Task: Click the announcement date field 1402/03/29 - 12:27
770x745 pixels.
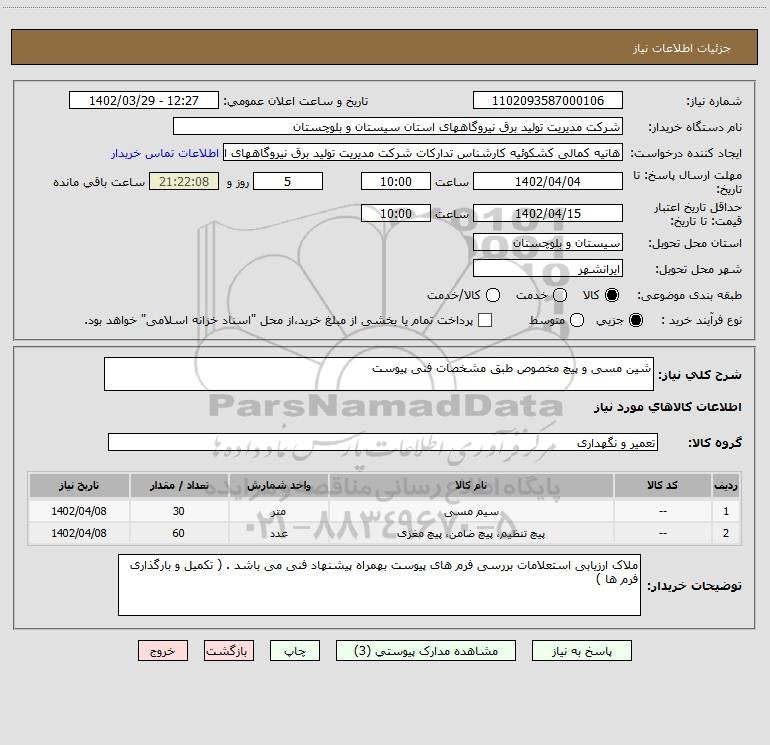Action: tap(143, 100)
